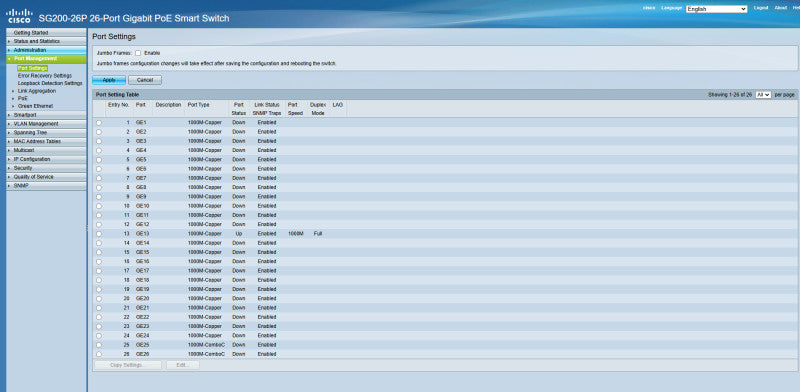Click the Down status of GE22
The height and width of the screenshot is (392, 800).
pos(239,317)
